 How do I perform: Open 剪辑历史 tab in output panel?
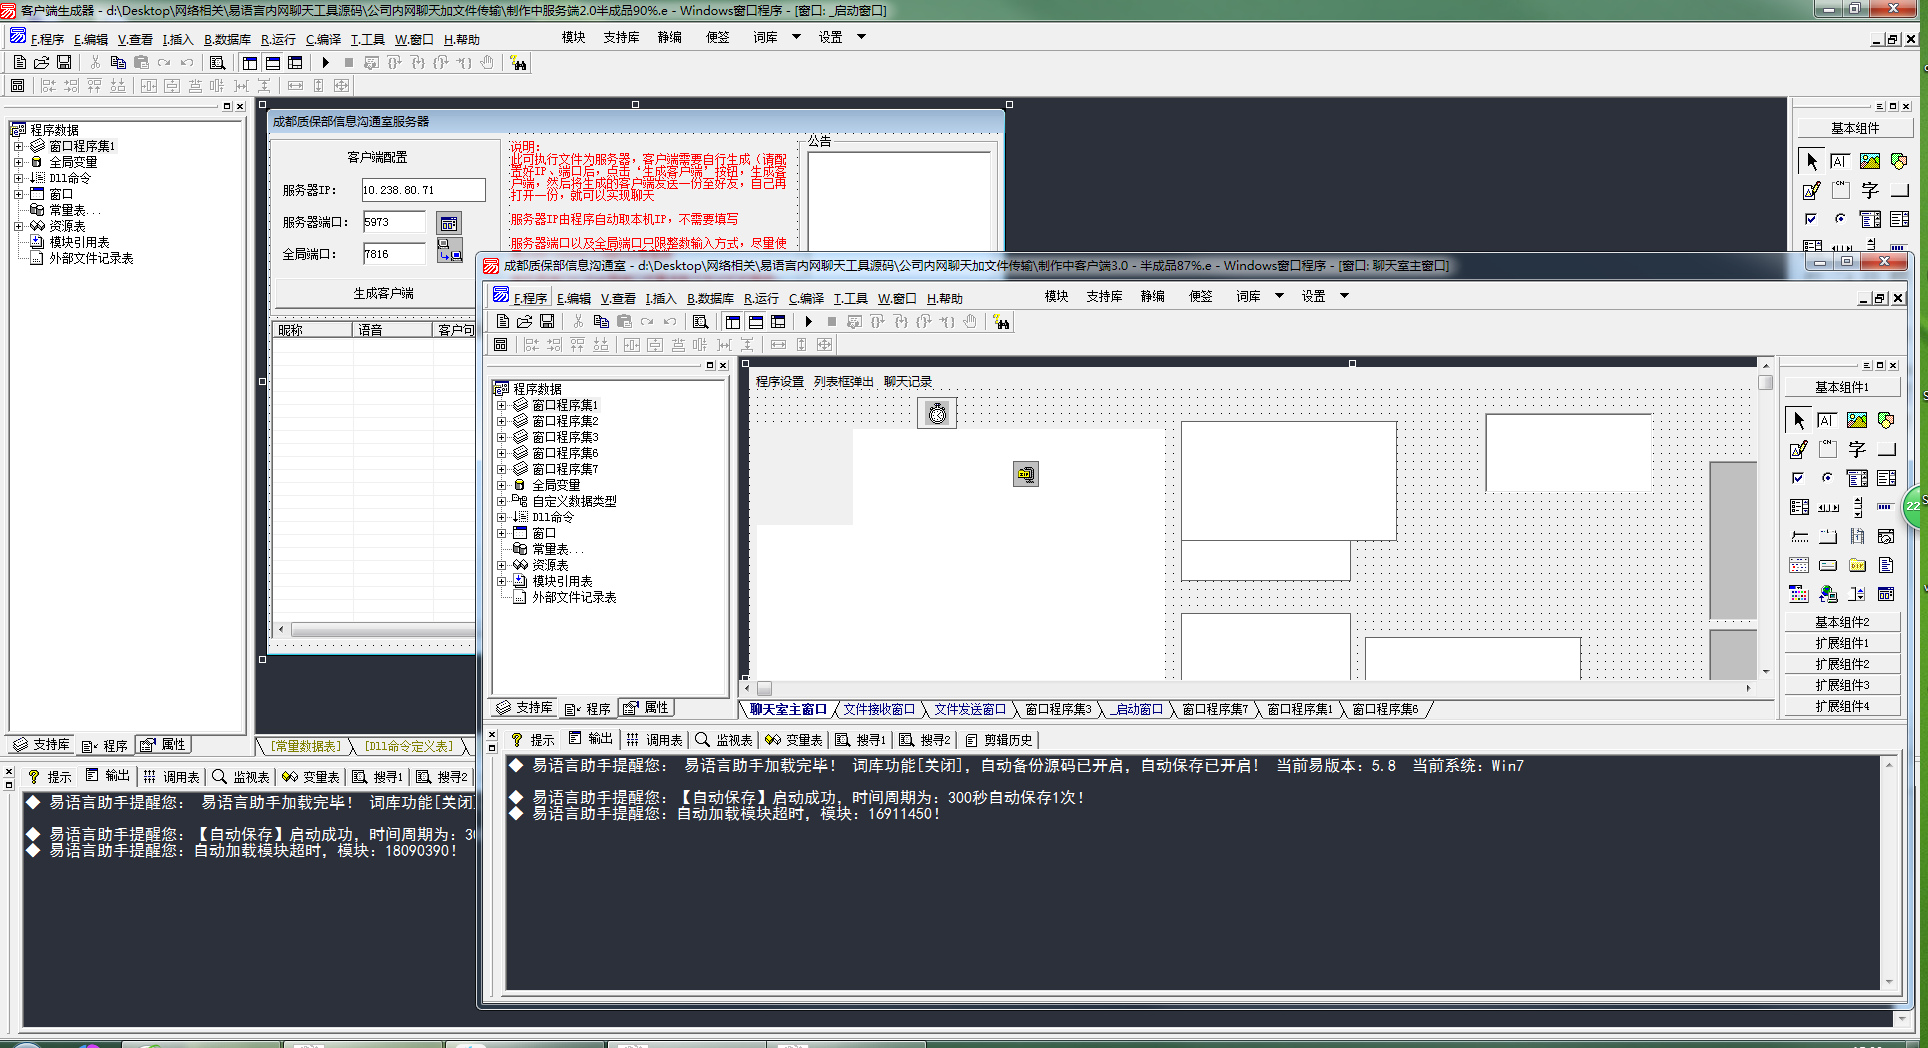999,740
